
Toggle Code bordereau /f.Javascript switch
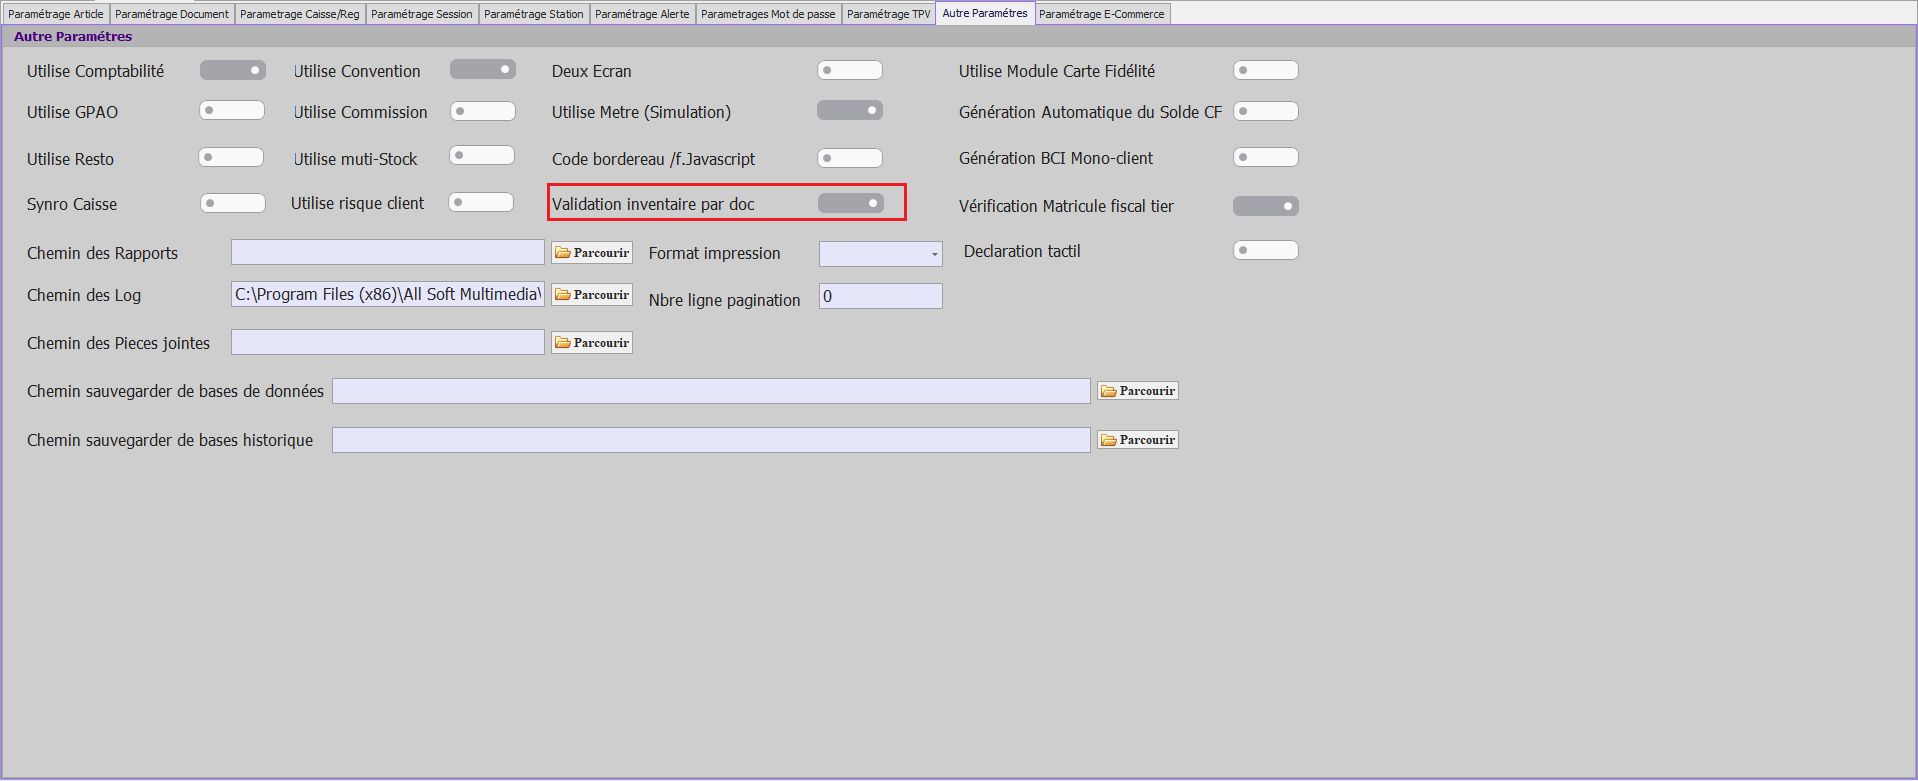coord(850,158)
